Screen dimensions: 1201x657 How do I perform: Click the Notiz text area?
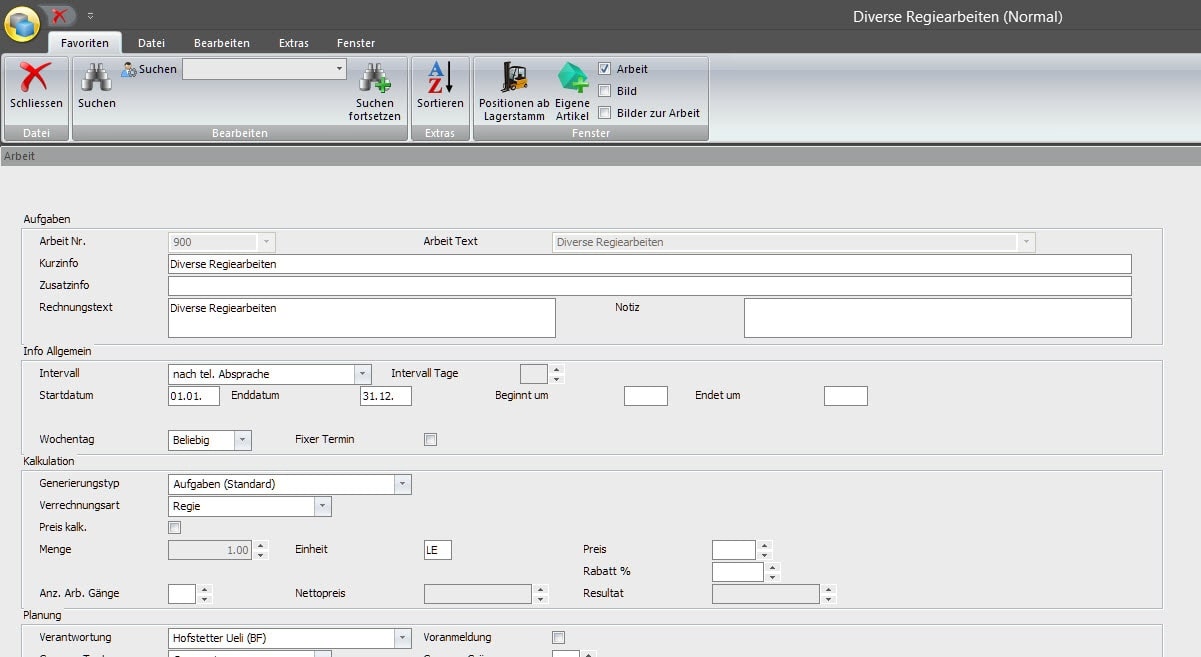click(938, 318)
